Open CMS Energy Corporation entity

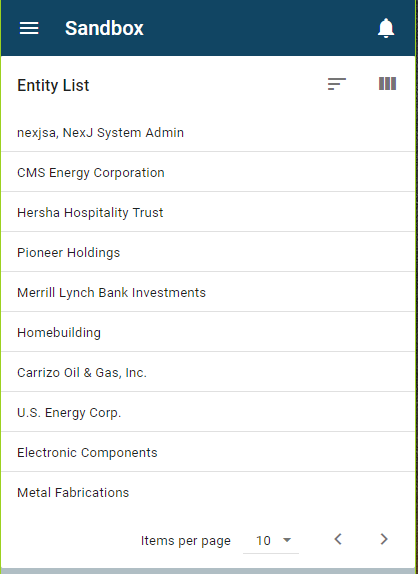[208, 172]
